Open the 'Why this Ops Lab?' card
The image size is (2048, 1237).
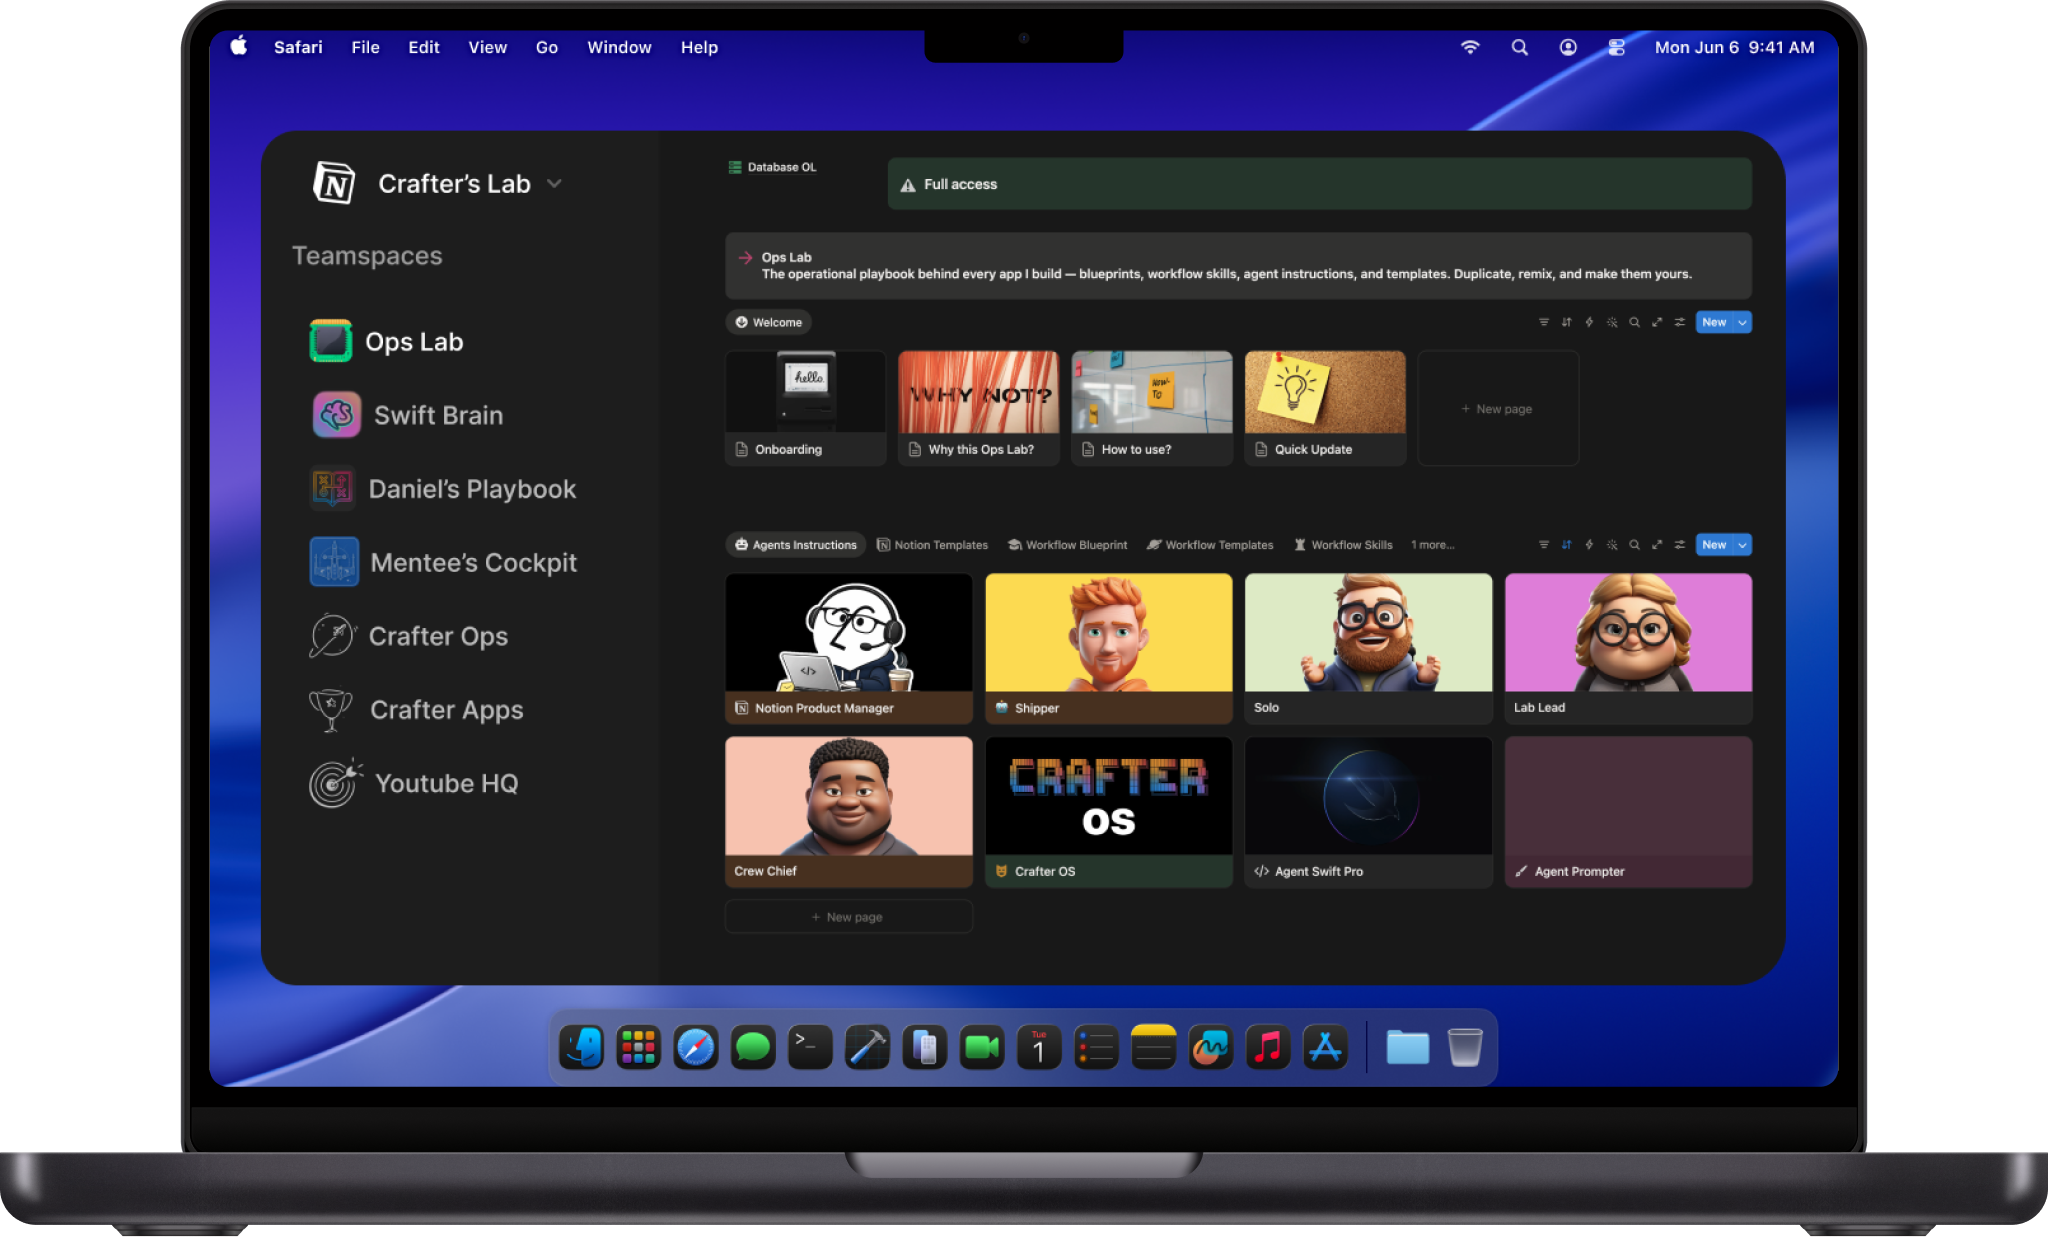(979, 408)
